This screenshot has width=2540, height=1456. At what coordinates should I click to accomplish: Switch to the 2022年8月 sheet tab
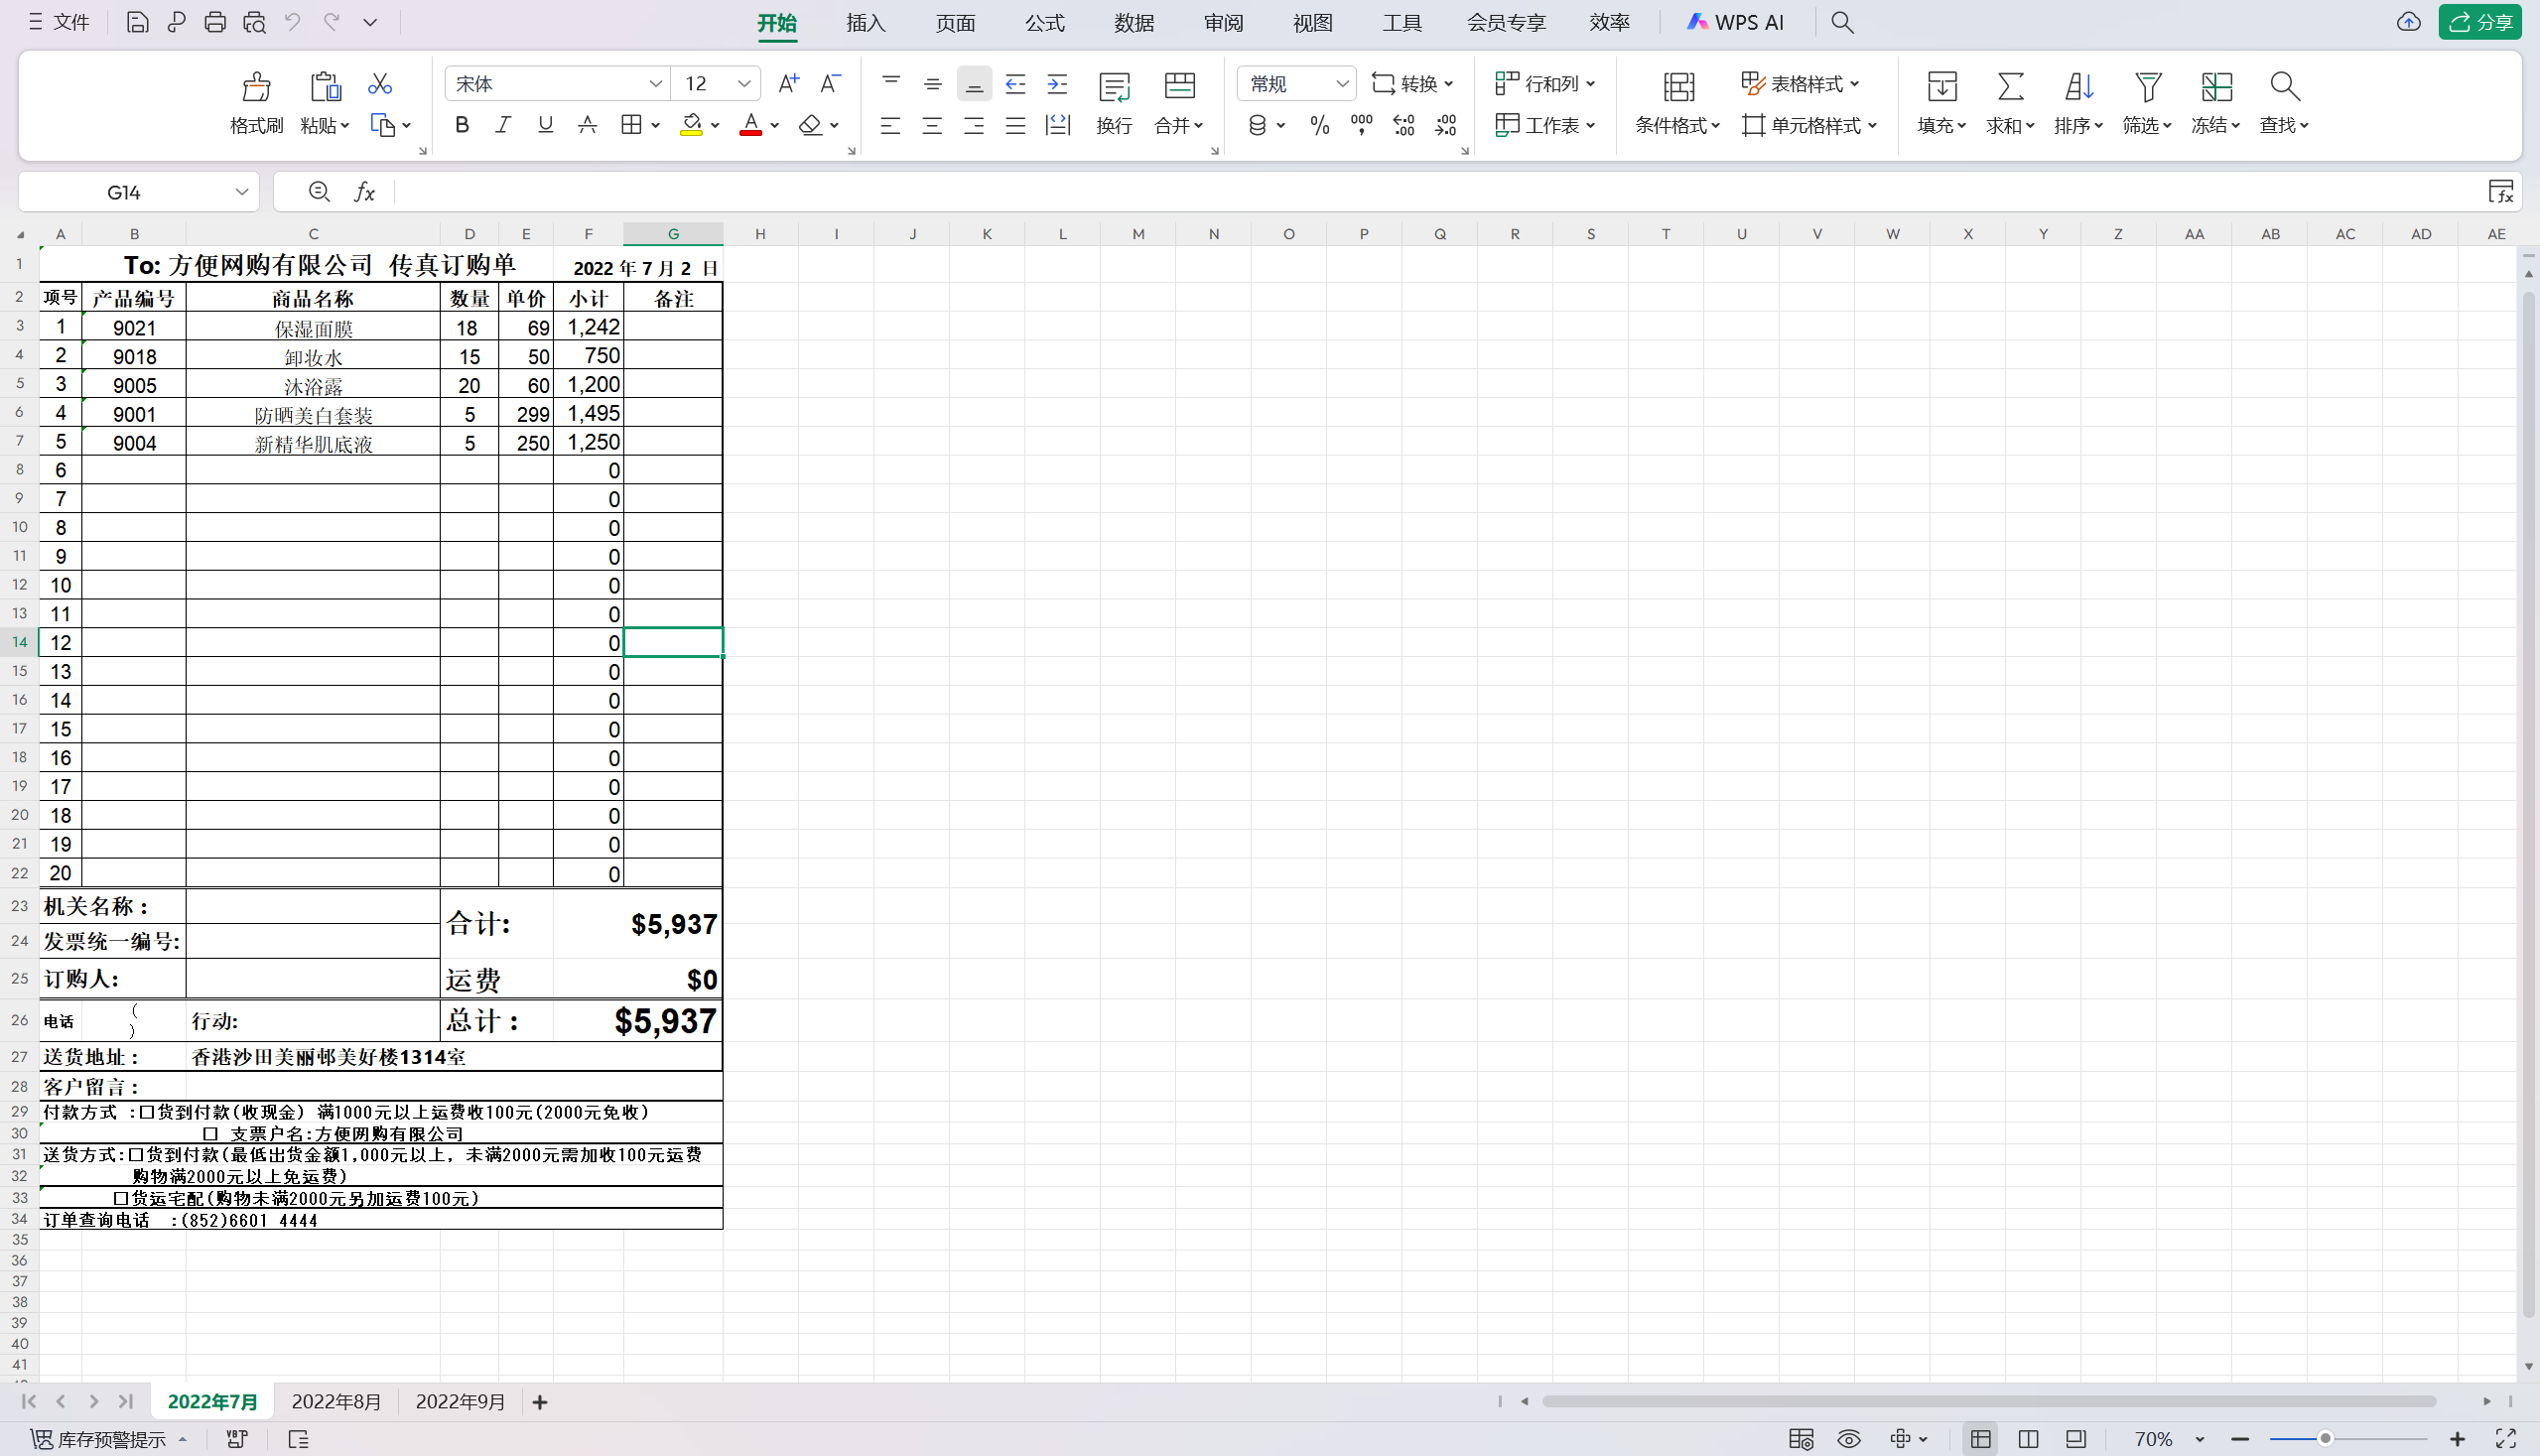pos(336,1402)
